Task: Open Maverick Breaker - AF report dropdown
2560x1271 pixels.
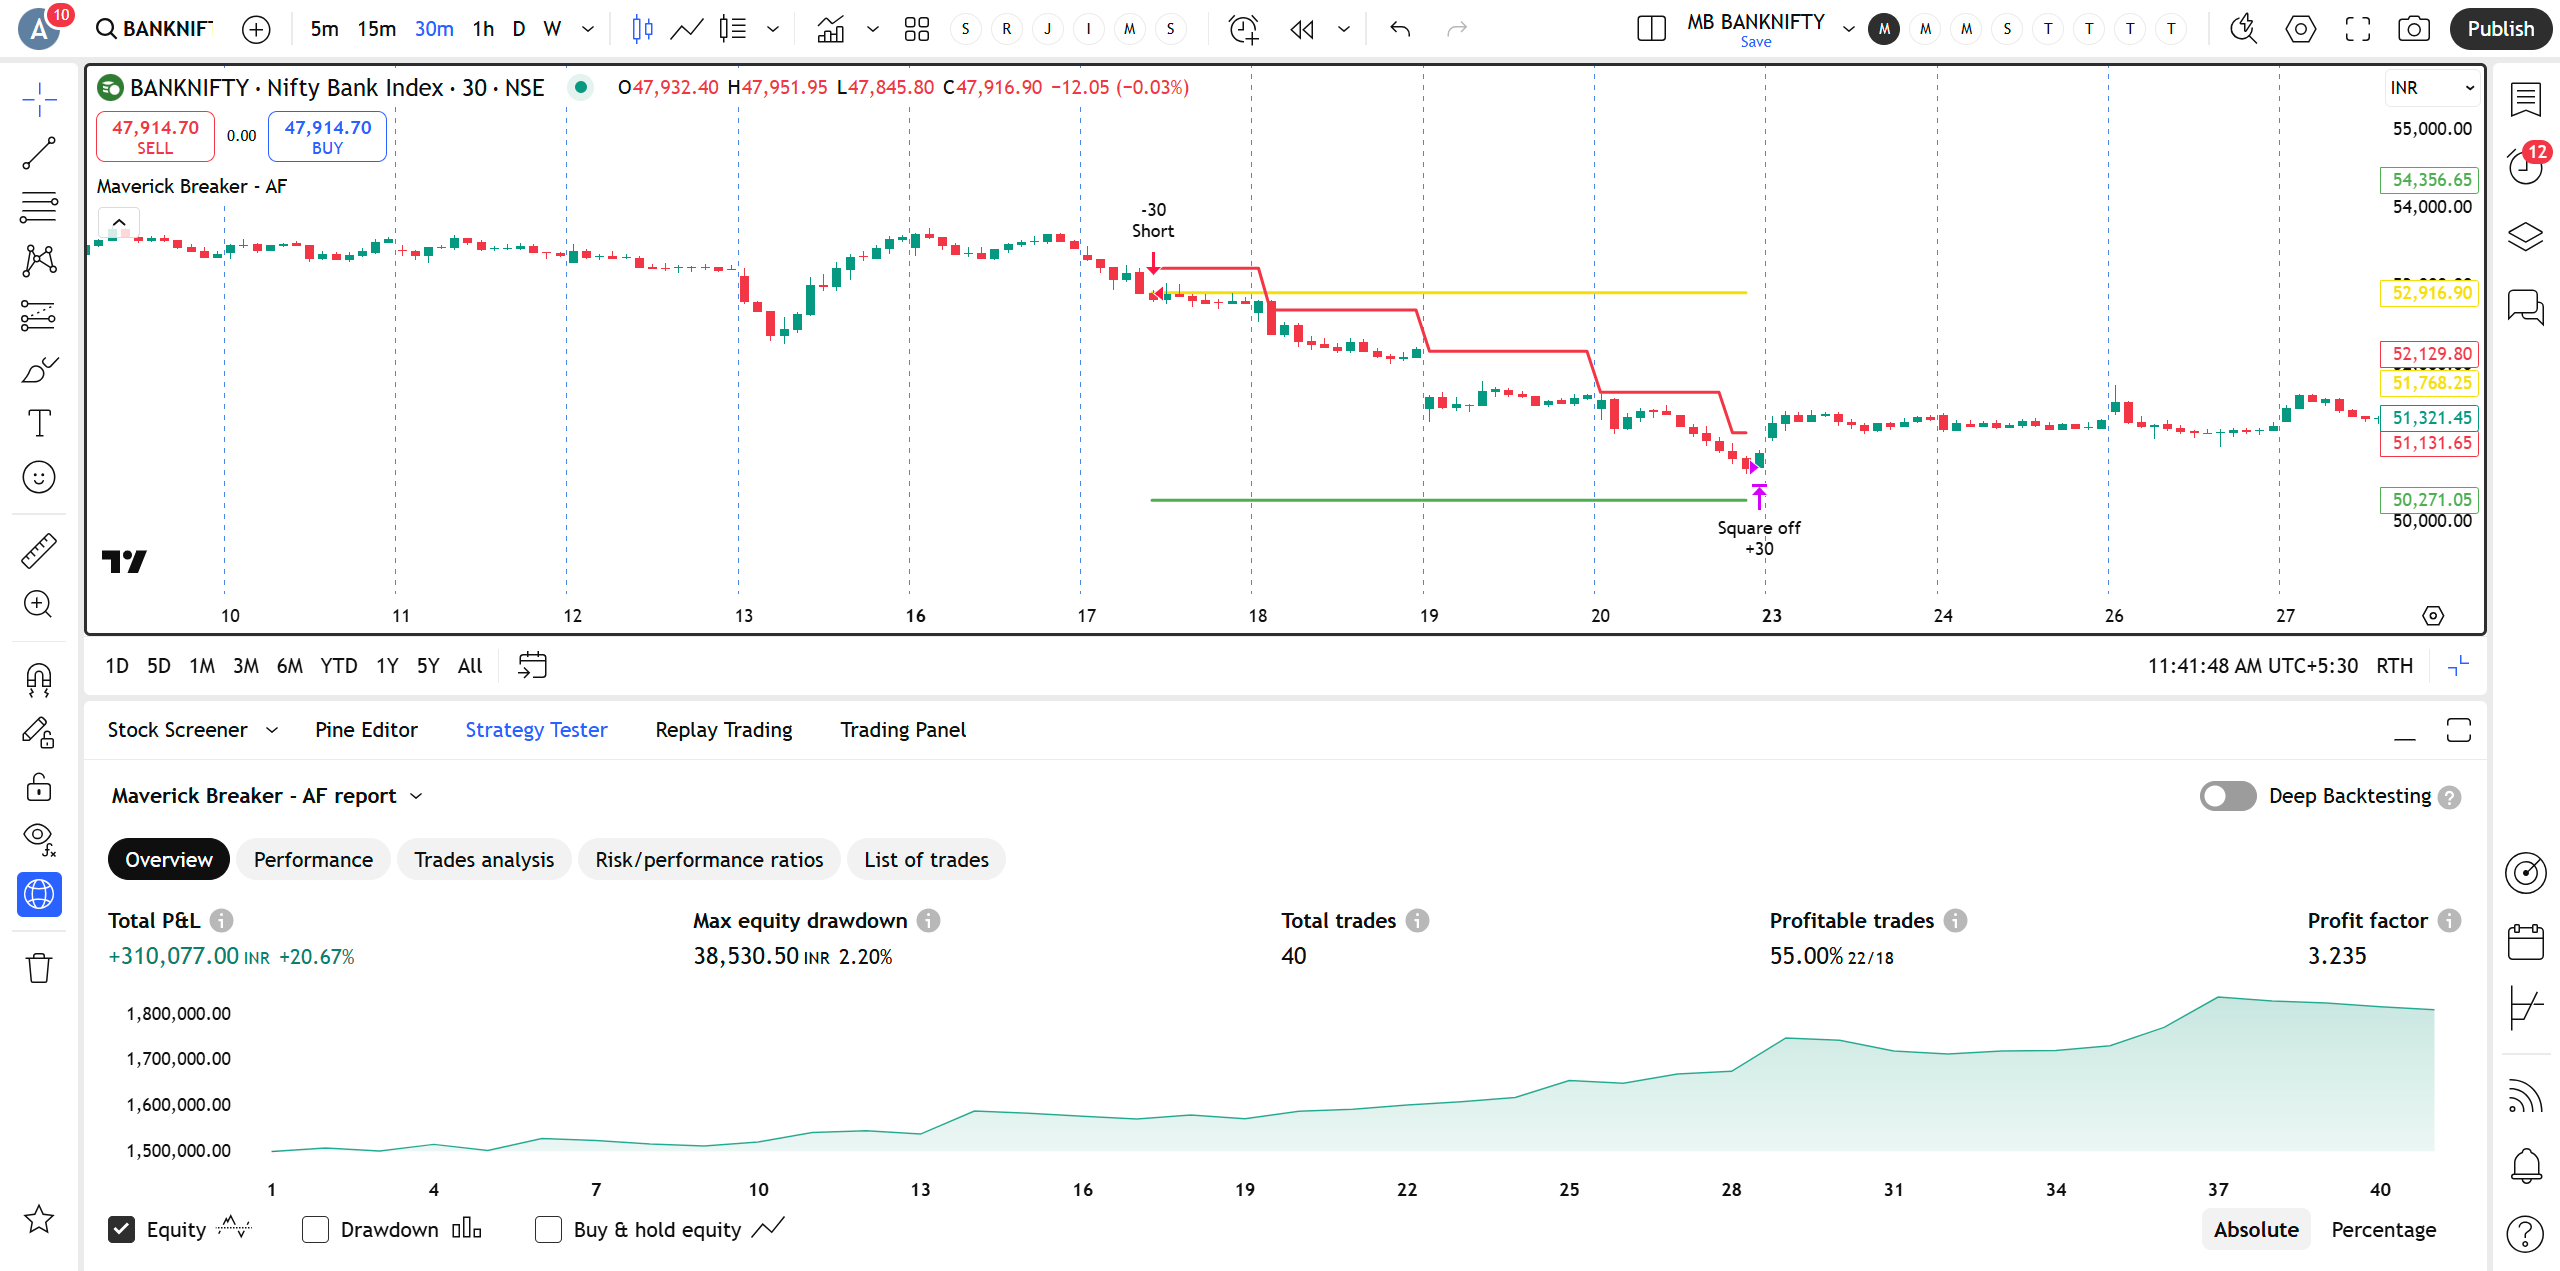Action: pos(267,796)
